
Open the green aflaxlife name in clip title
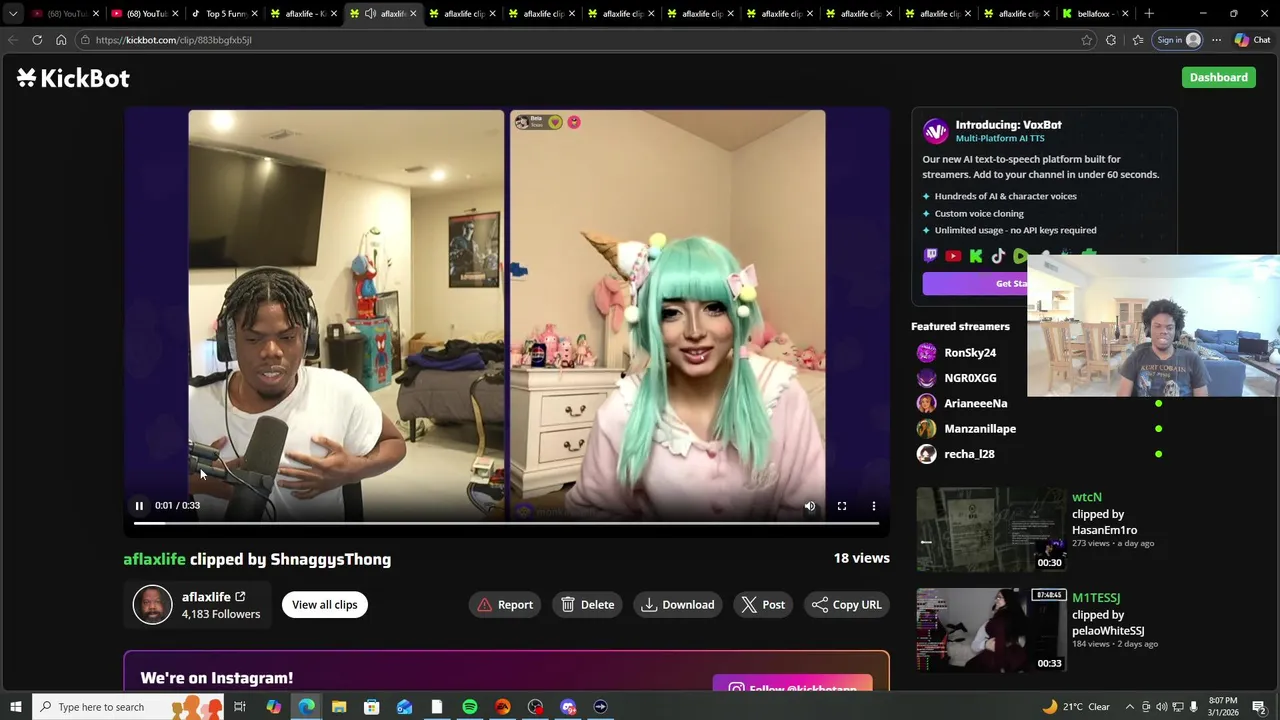point(154,559)
